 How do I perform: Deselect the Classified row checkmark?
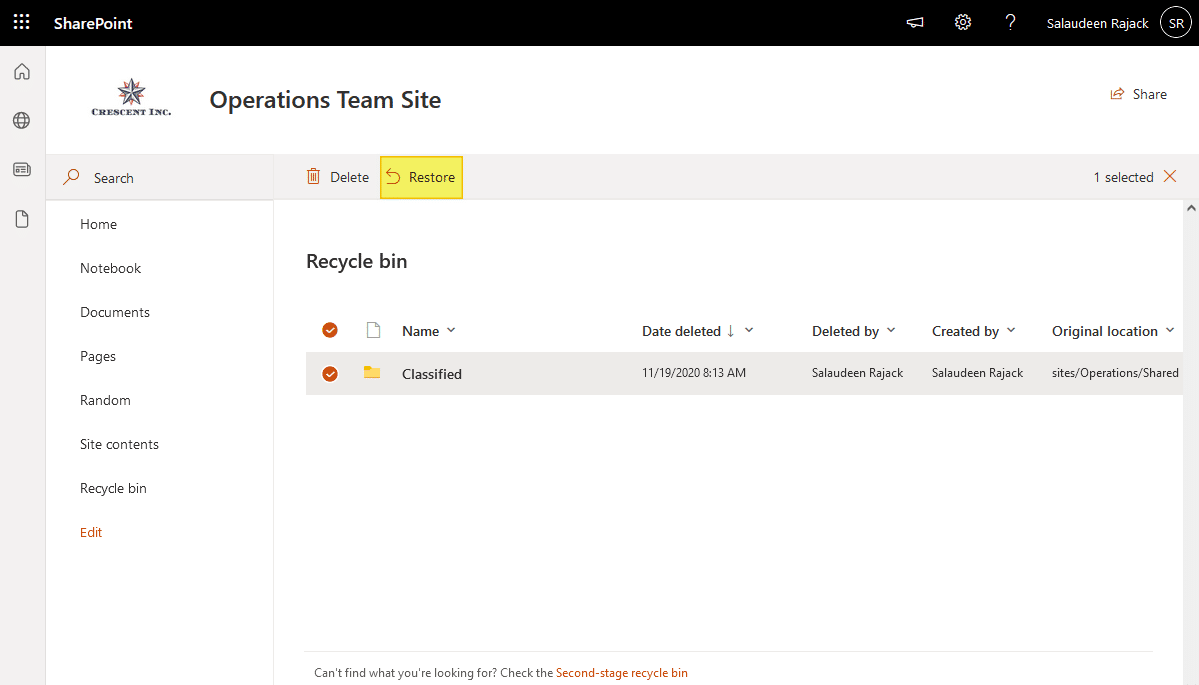tap(329, 373)
